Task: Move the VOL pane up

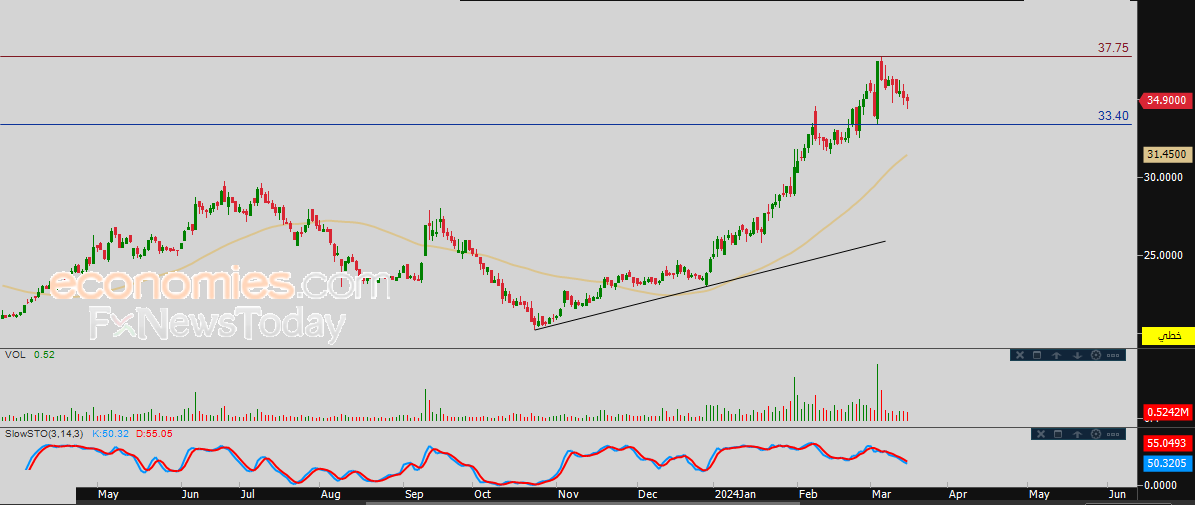Action: tap(1056, 355)
